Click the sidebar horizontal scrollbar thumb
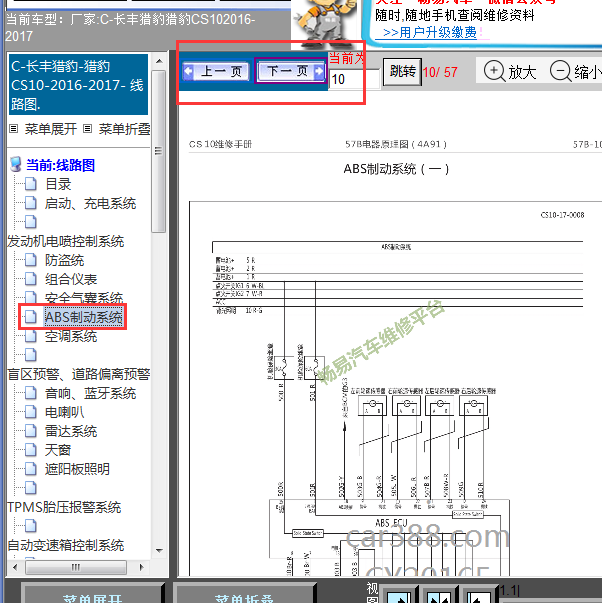 pos(76,567)
